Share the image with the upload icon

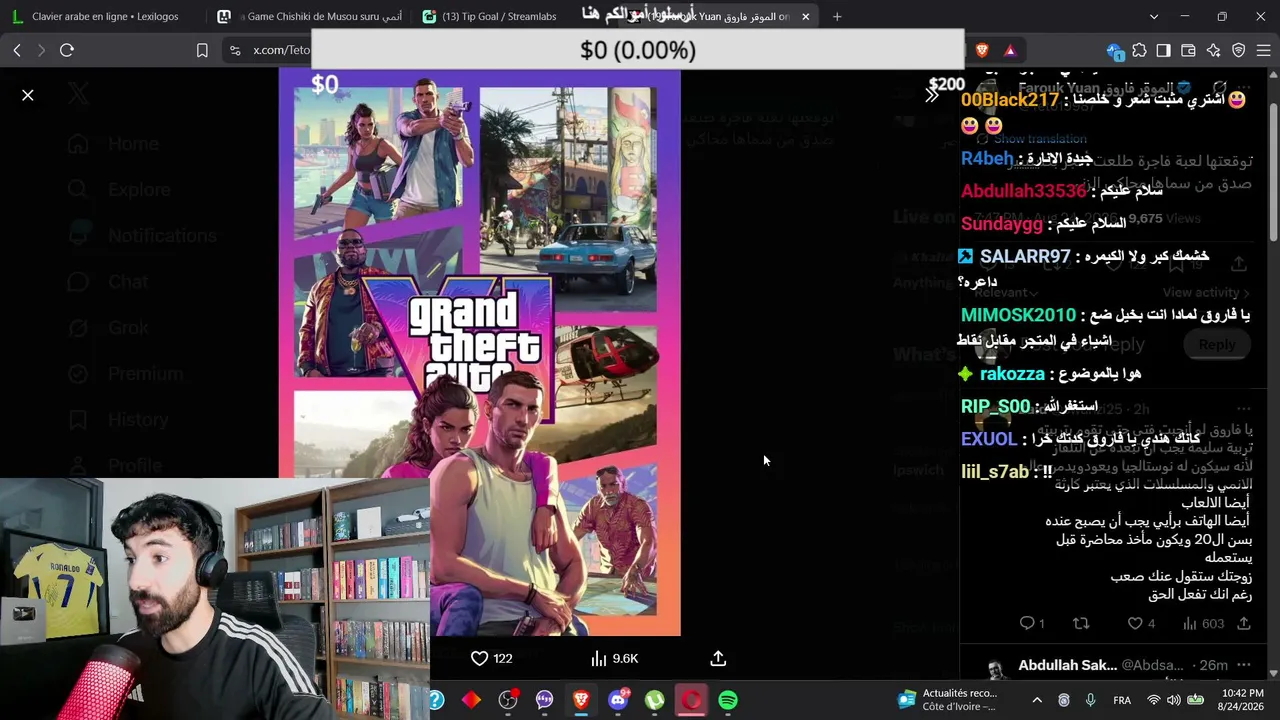[x=718, y=658]
